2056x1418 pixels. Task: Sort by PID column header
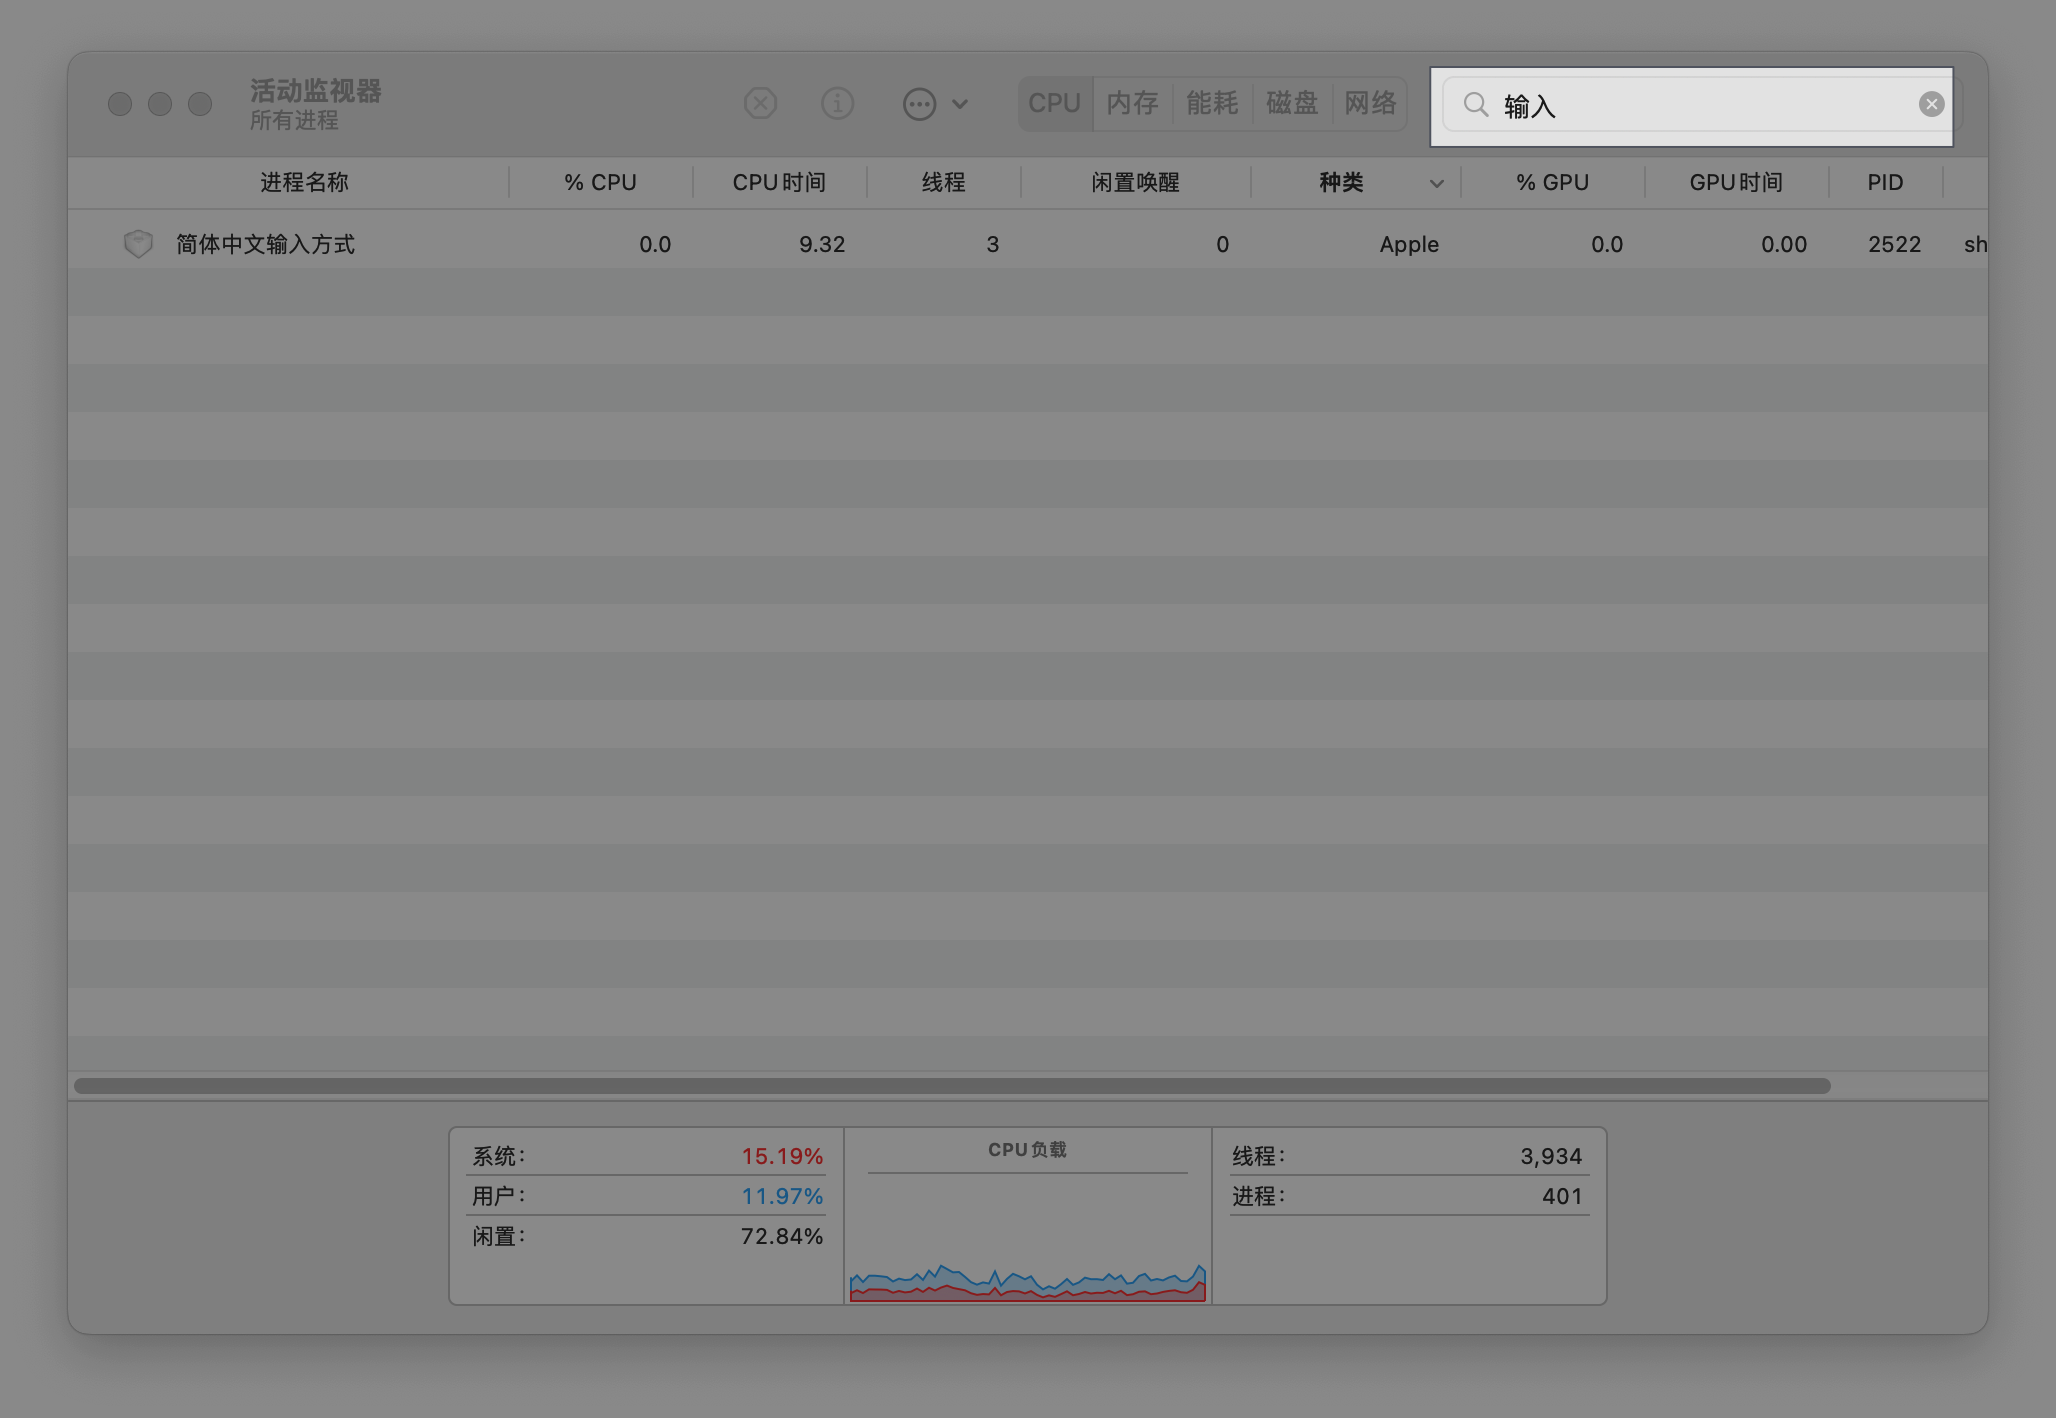[x=1885, y=183]
